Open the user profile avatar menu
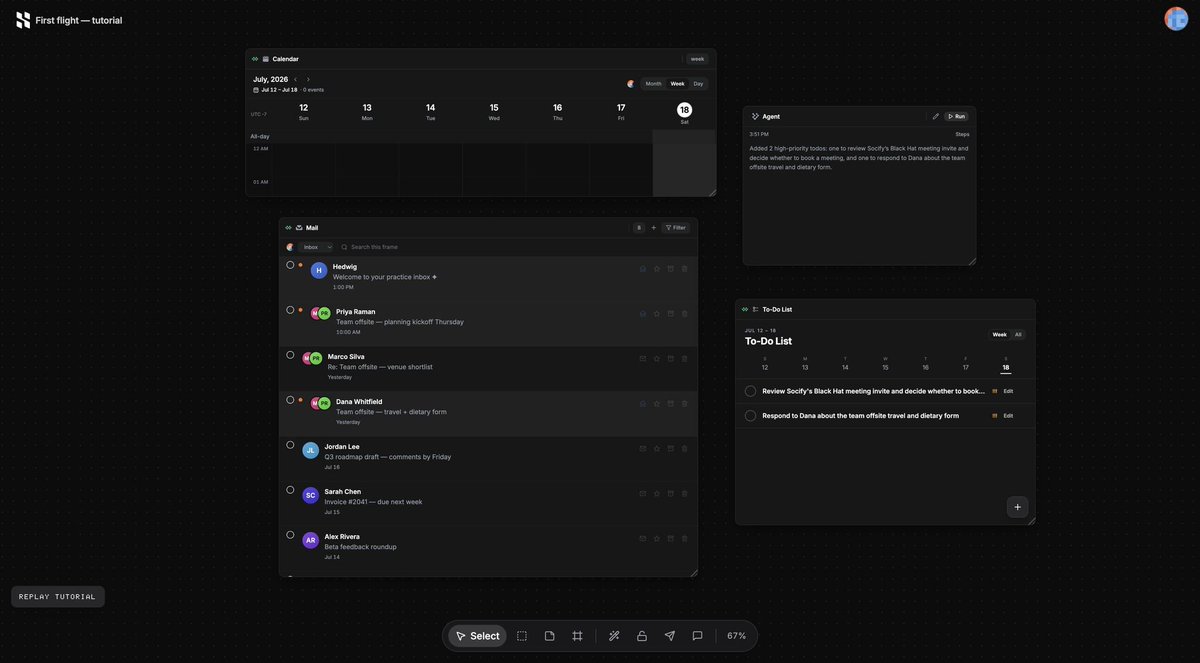The height and width of the screenshot is (663, 1200). click(x=1176, y=19)
